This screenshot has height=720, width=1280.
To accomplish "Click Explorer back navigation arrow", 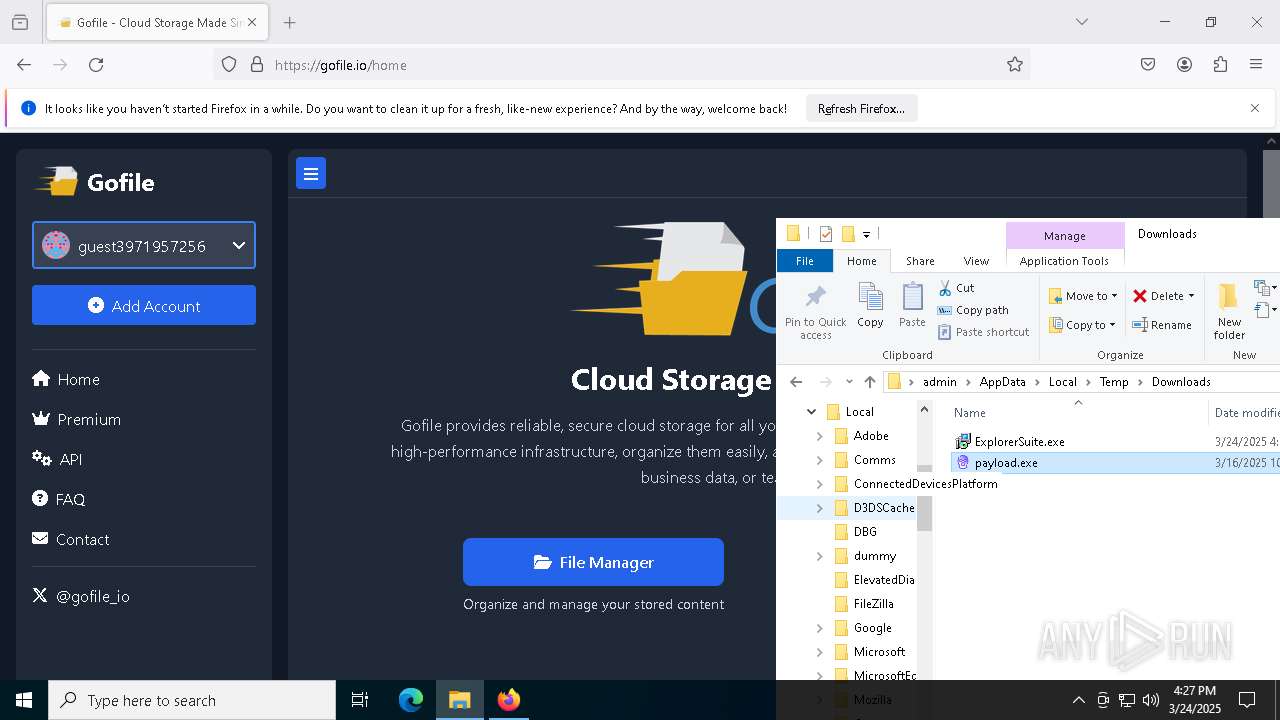I will tap(796, 382).
